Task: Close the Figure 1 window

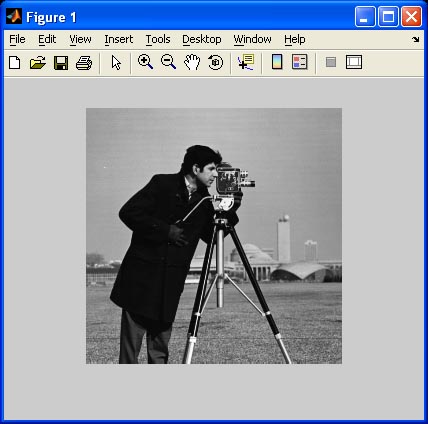Action: (x=411, y=16)
